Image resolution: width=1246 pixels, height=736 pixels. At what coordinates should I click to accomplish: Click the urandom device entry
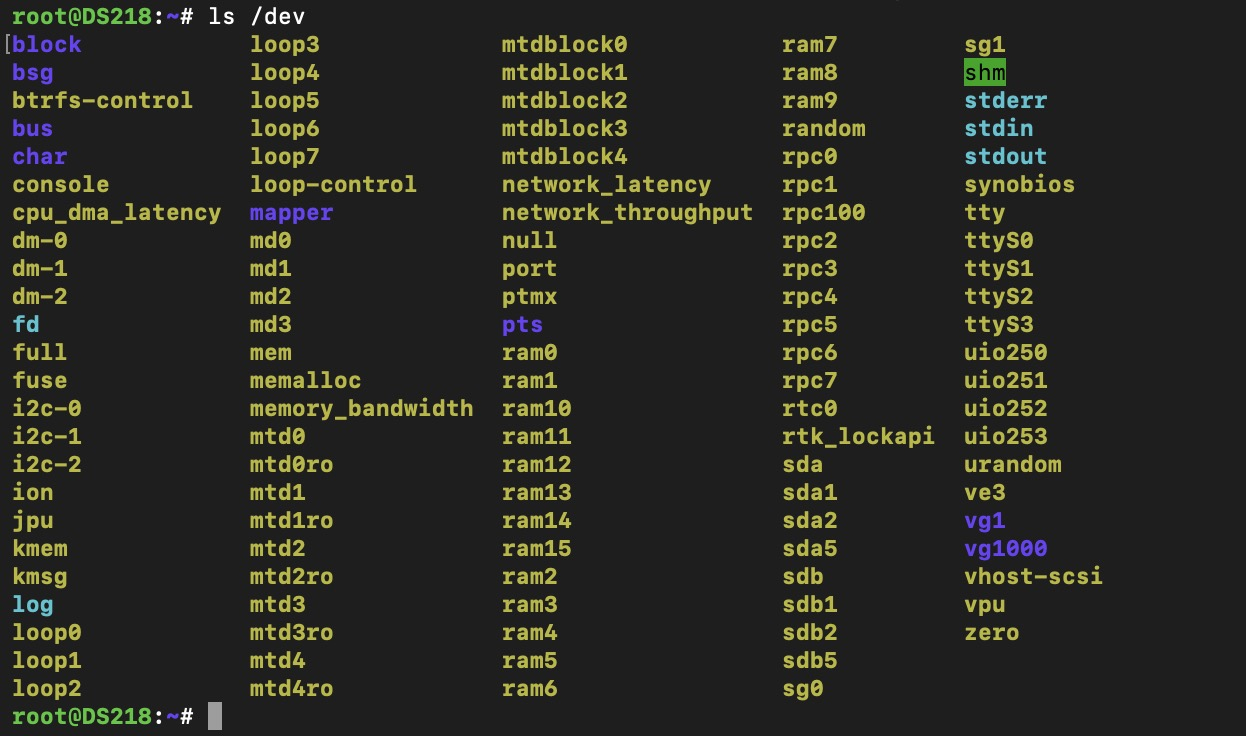[1012, 465]
